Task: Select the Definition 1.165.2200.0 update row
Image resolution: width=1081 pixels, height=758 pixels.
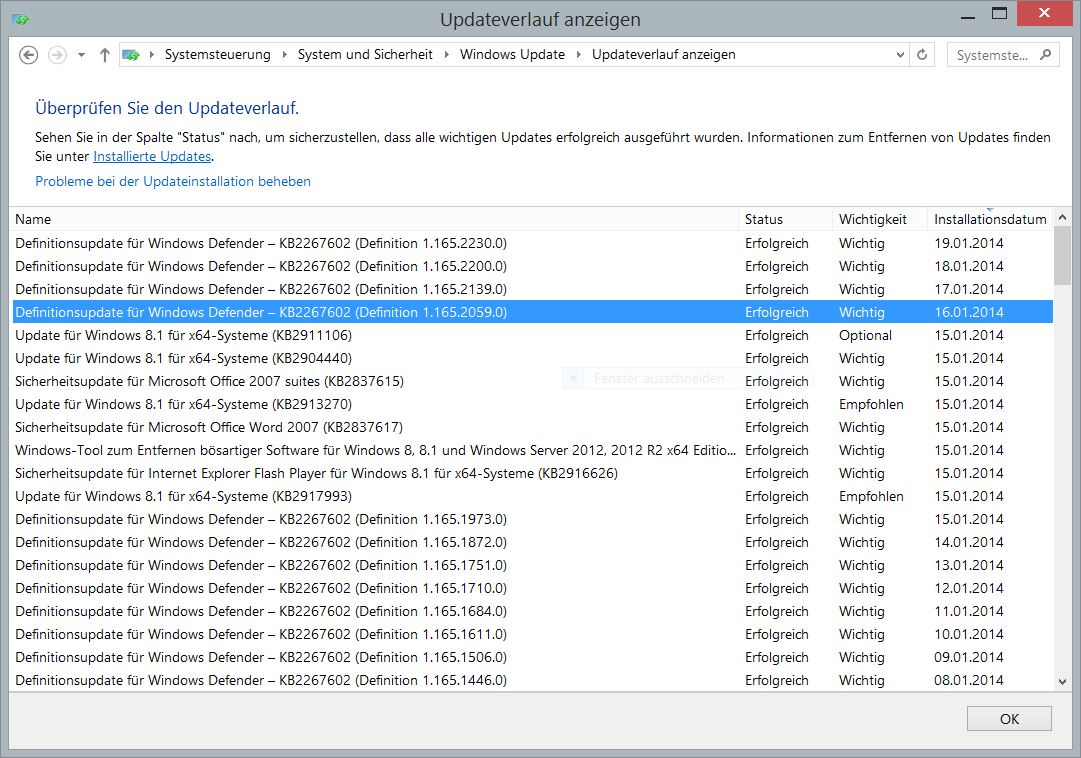Action: point(532,266)
